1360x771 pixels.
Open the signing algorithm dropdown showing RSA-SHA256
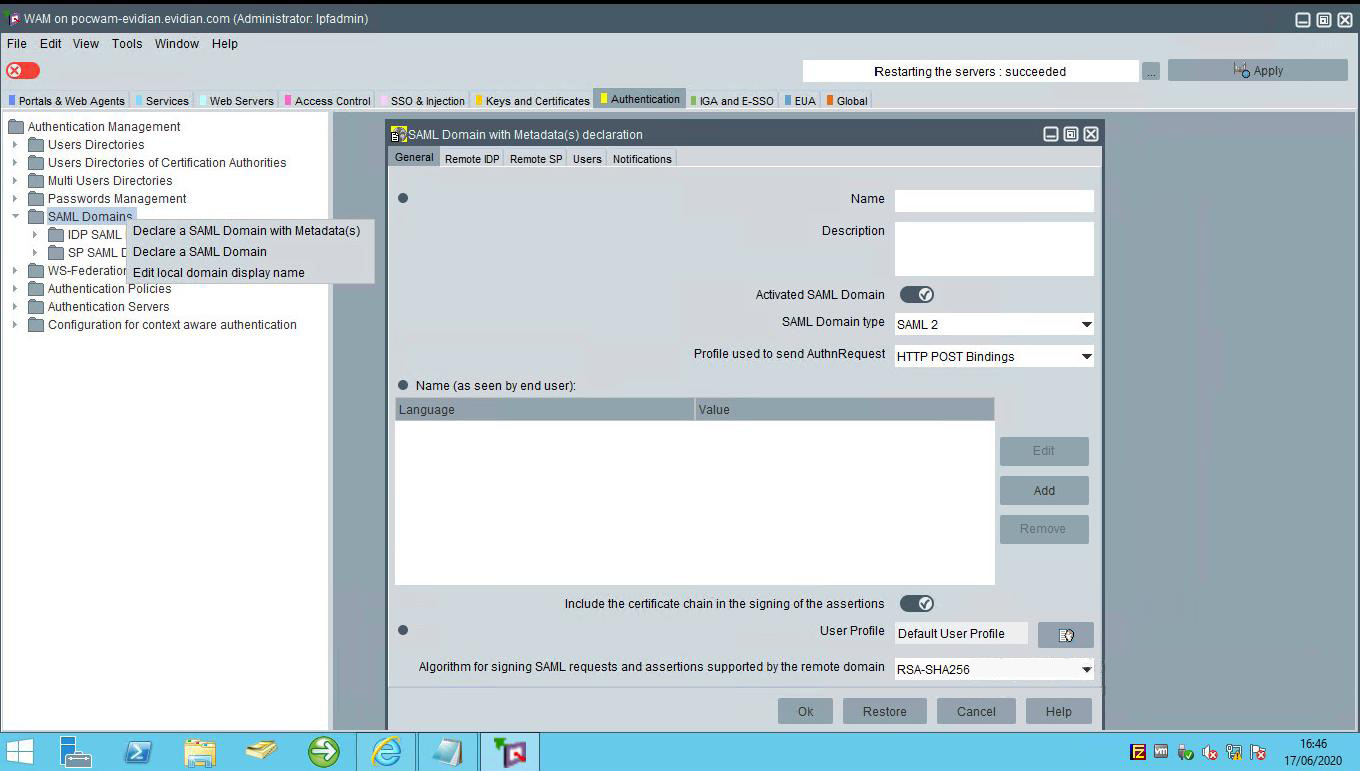1085,668
